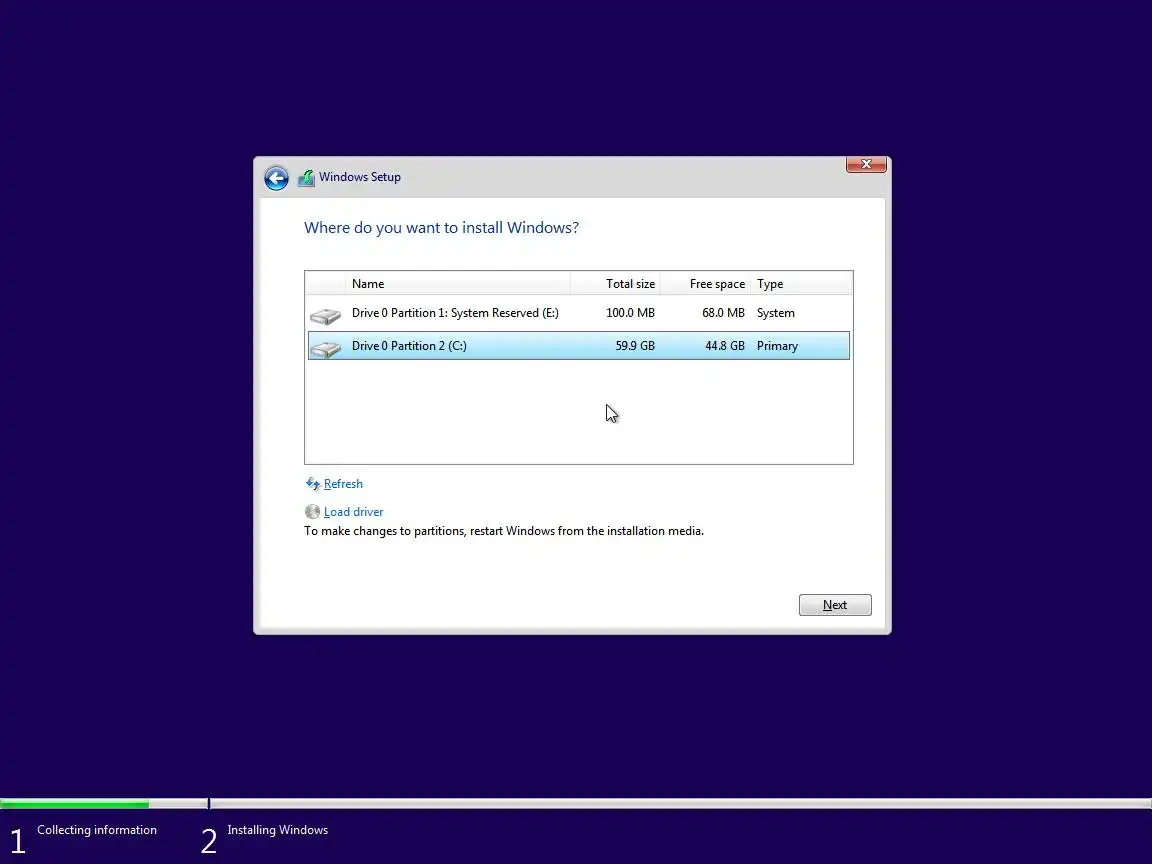Click the Load driver disc icon

(x=312, y=511)
